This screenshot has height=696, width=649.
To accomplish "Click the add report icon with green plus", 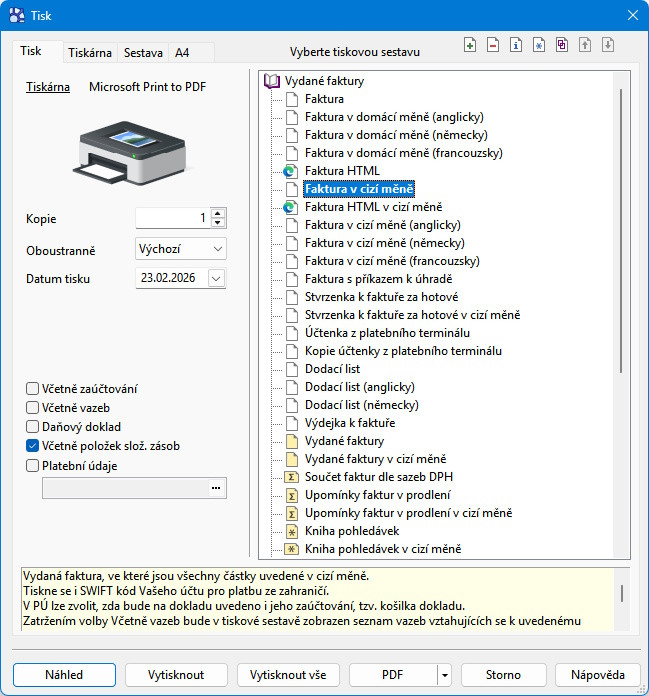I will [x=470, y=45].
